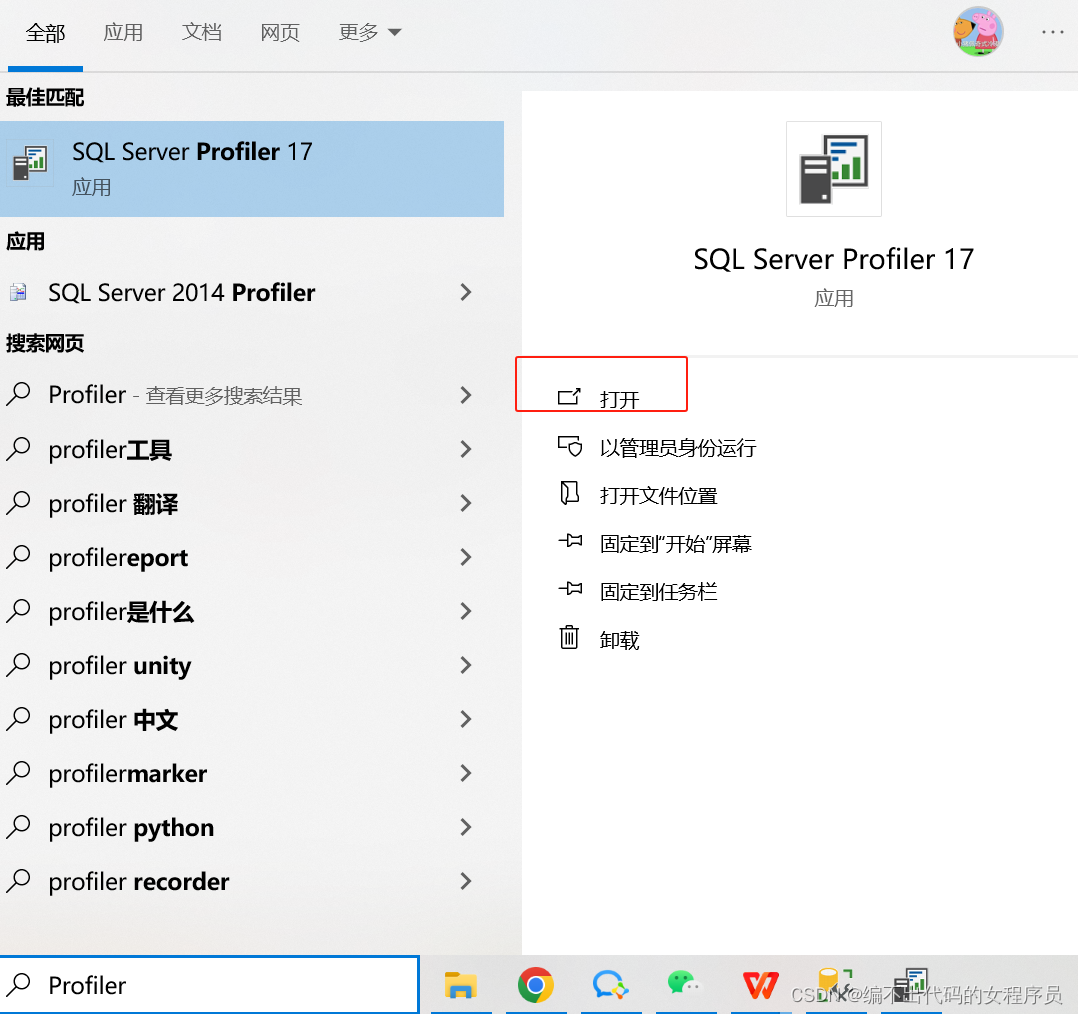Click the pin to taskbar icon
The height and width of the screenshot is (1014, 1078).
(x=570, y=588)
